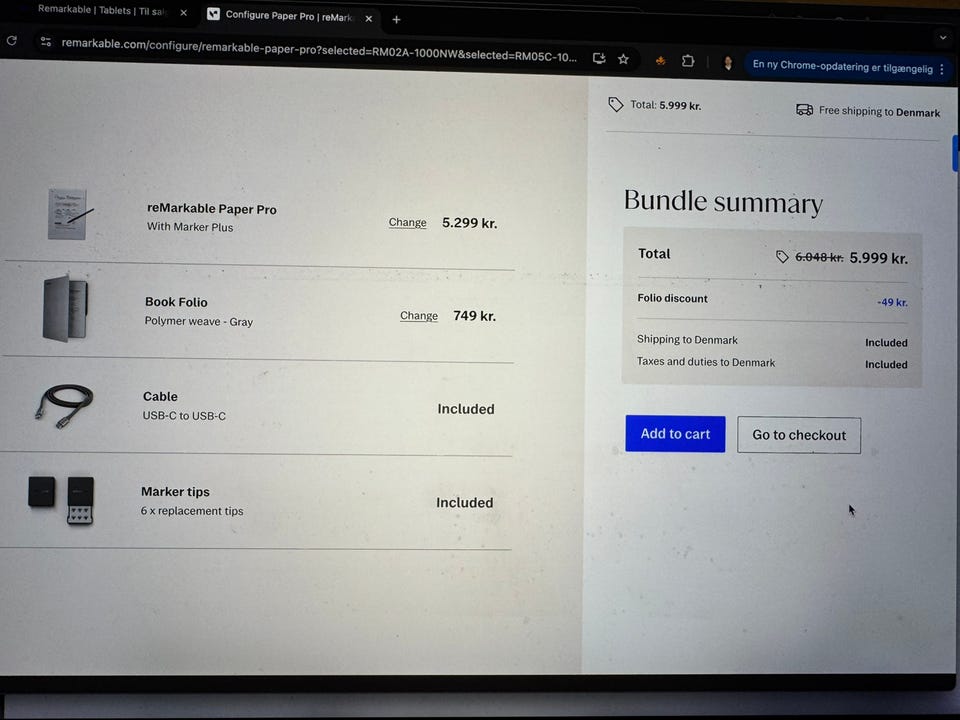Click the URL address bar
This screenshot has width=960, height=720.
(x=319, y=50)
